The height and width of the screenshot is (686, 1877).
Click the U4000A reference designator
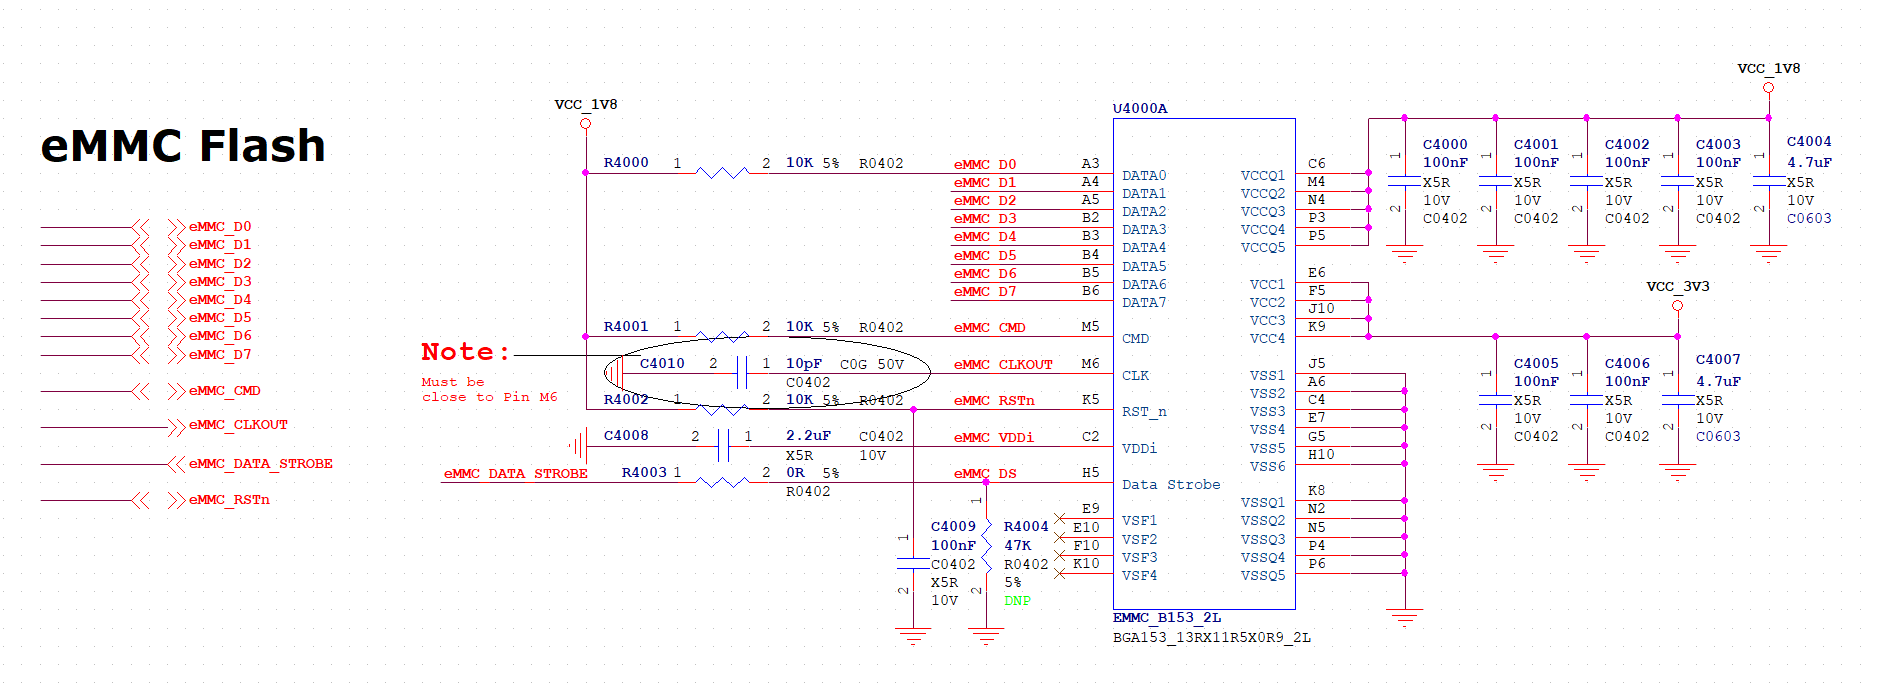1139,108
